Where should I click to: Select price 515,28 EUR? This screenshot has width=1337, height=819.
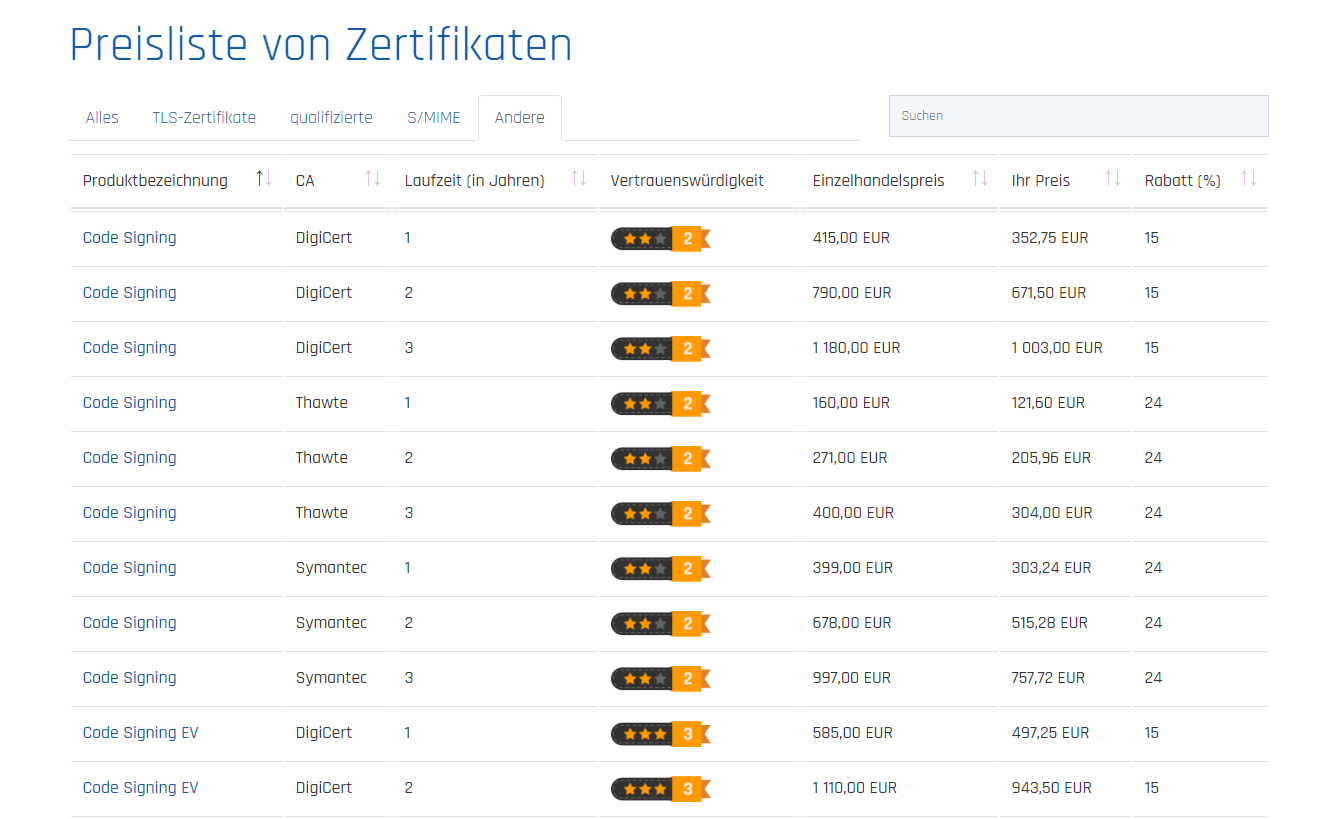coord(1050,623)
